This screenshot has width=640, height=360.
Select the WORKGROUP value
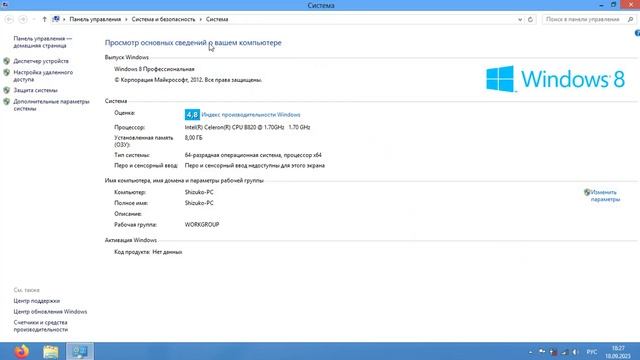pyautogui.click(x=202, y=225)
